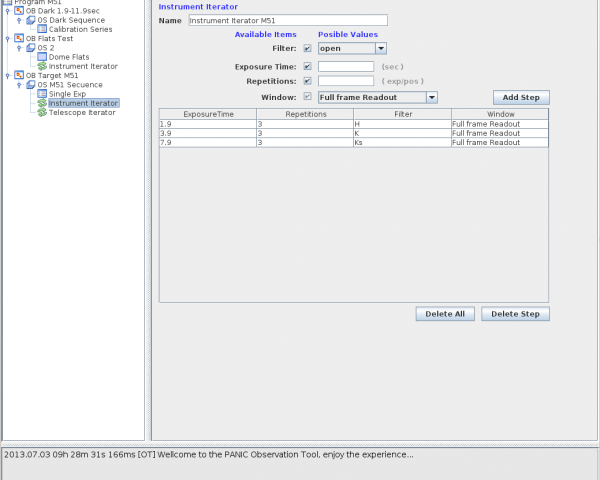
Task: Select the Telescope Iterator icon
Action: pos(42,112)
